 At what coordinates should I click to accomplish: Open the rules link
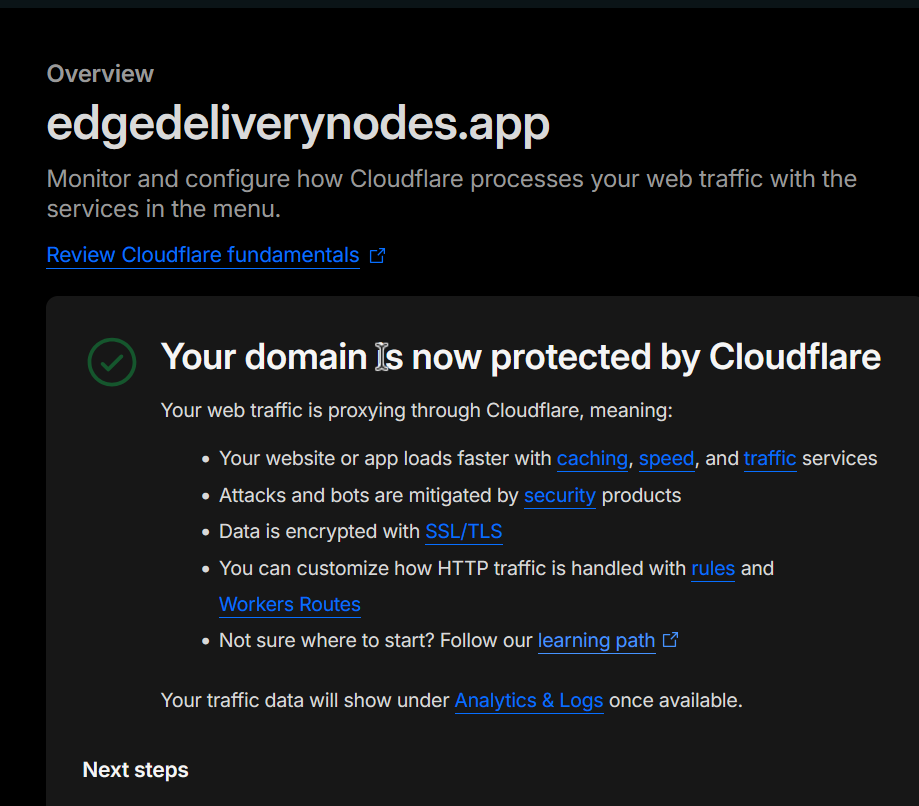pos(713,569)
